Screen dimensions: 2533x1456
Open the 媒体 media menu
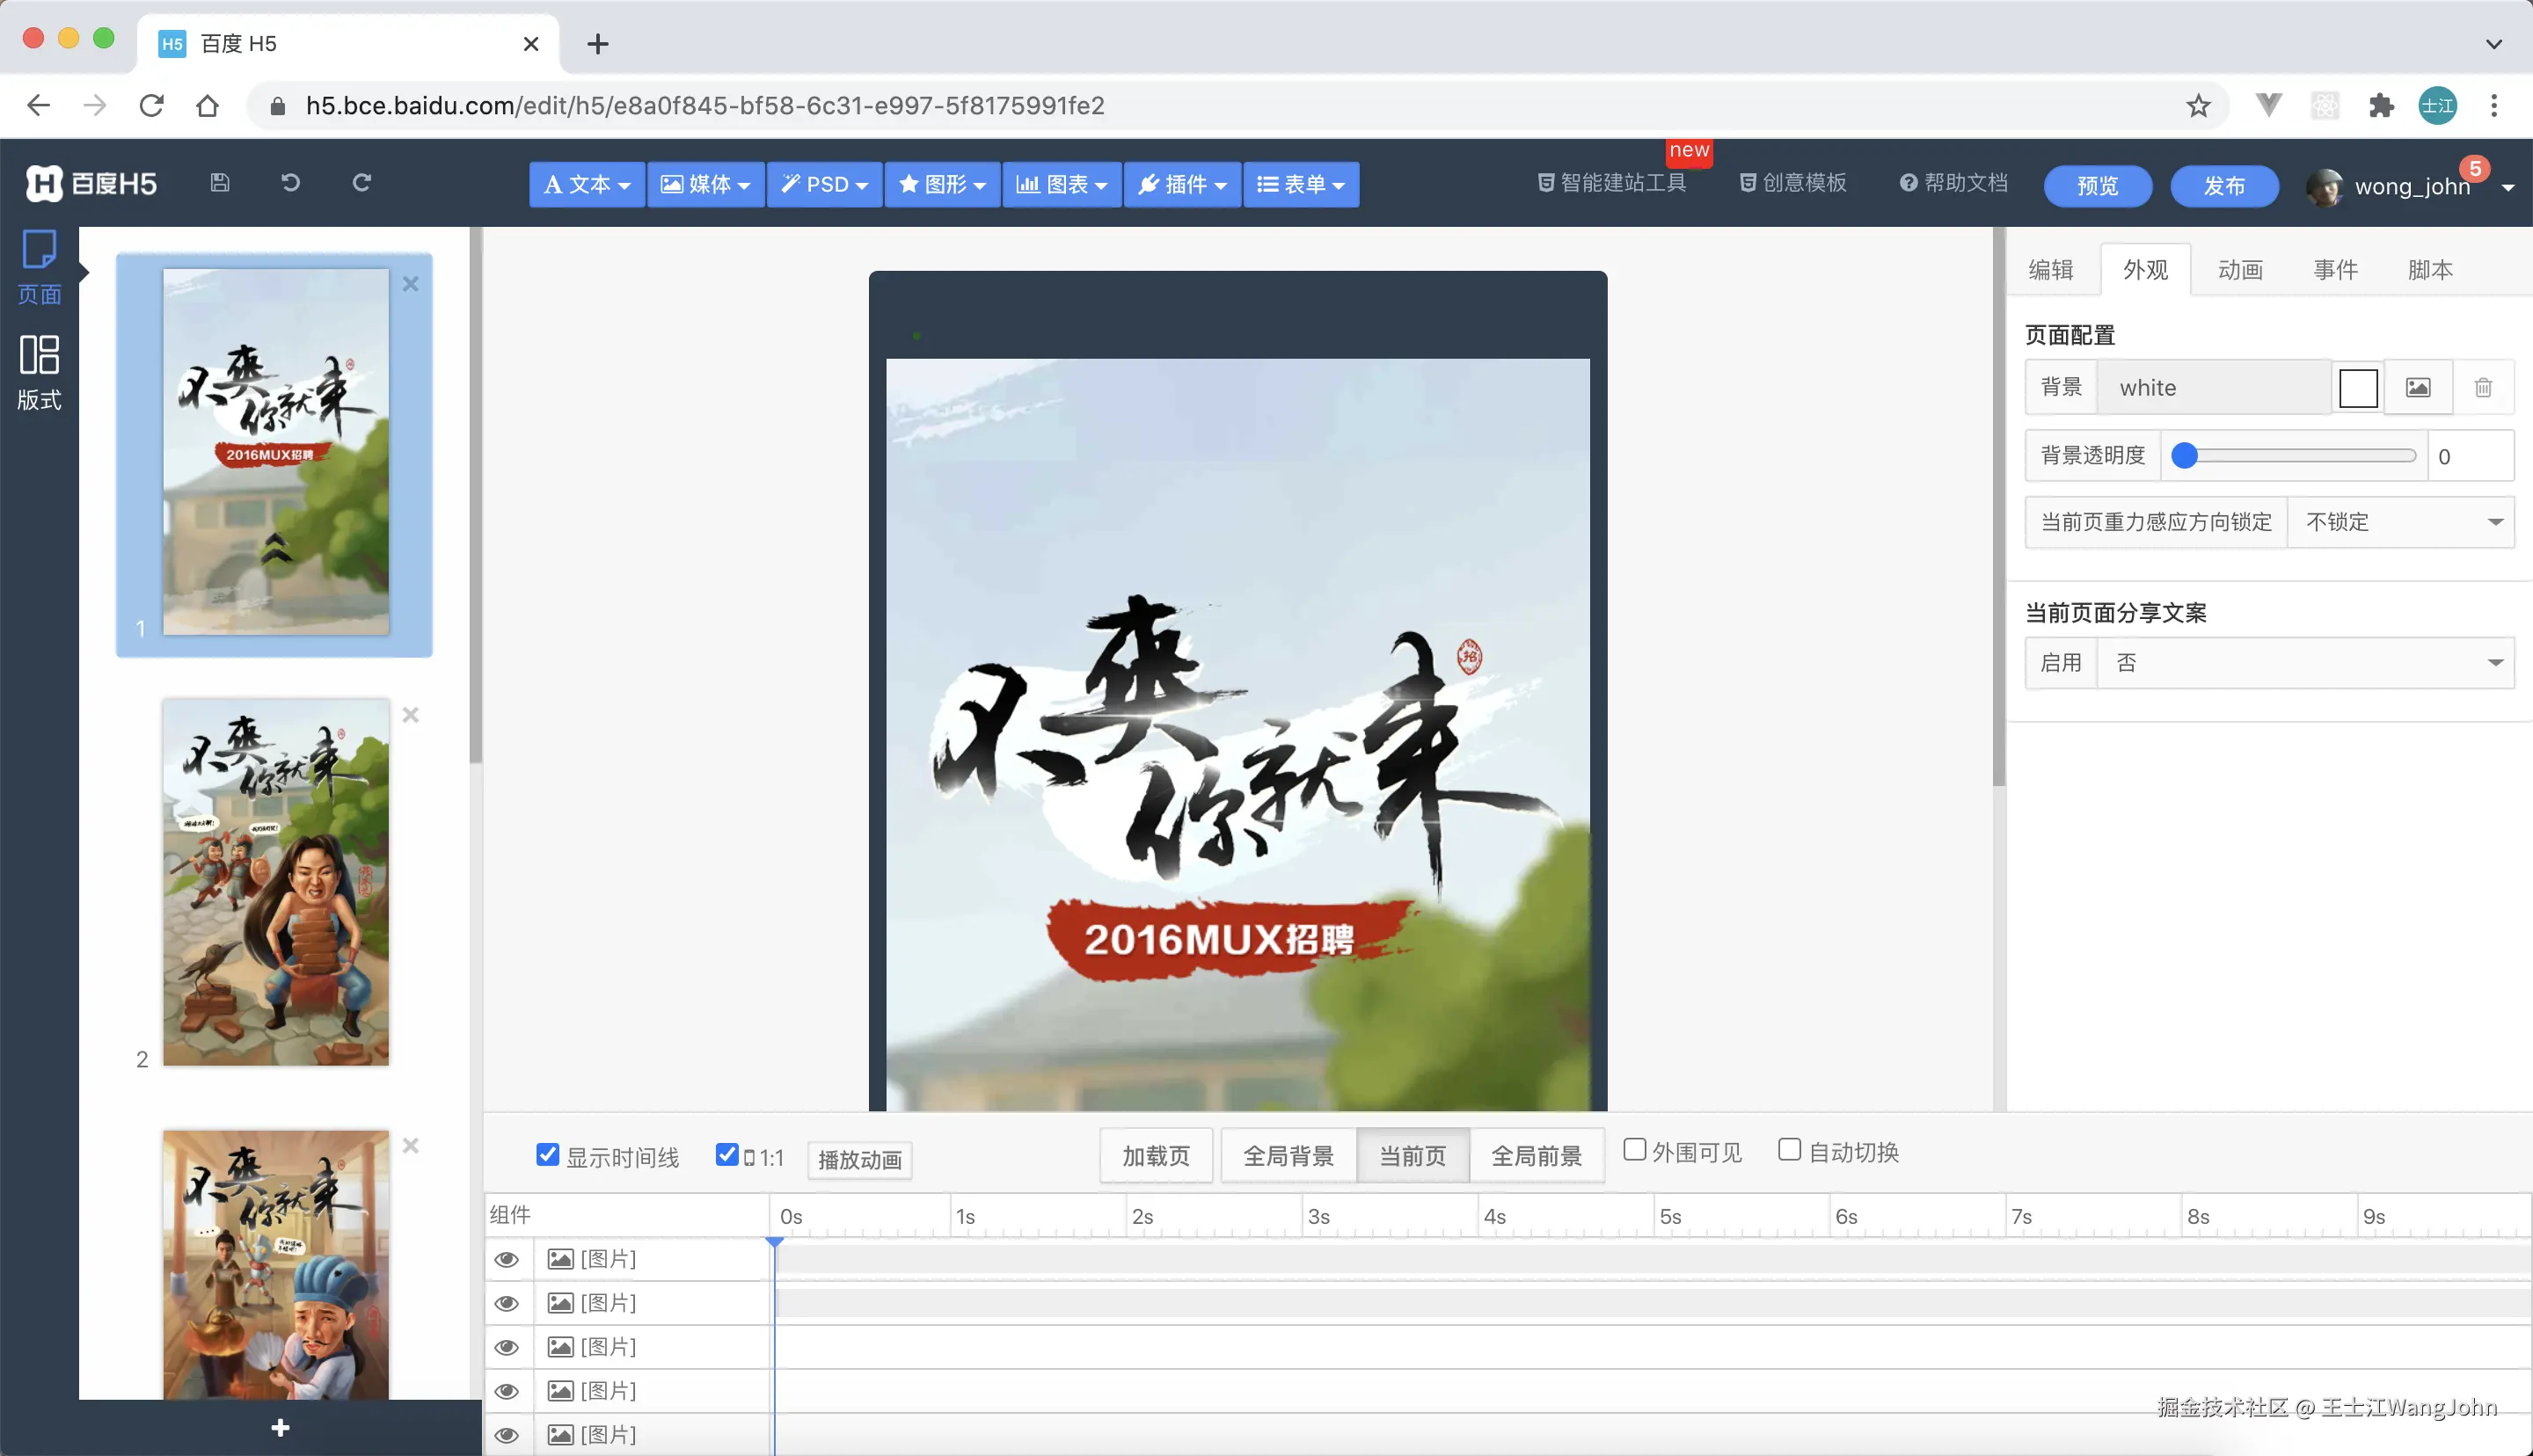click(x=705, y=184)
